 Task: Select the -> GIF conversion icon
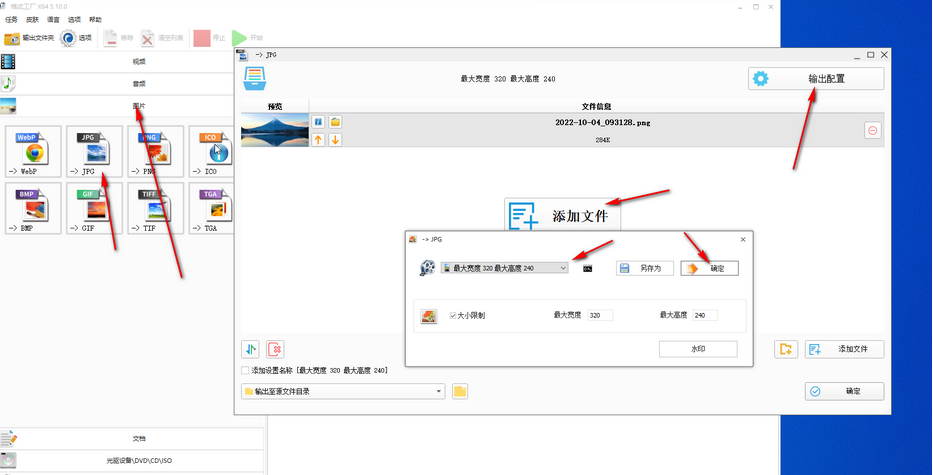coord(95,208)
